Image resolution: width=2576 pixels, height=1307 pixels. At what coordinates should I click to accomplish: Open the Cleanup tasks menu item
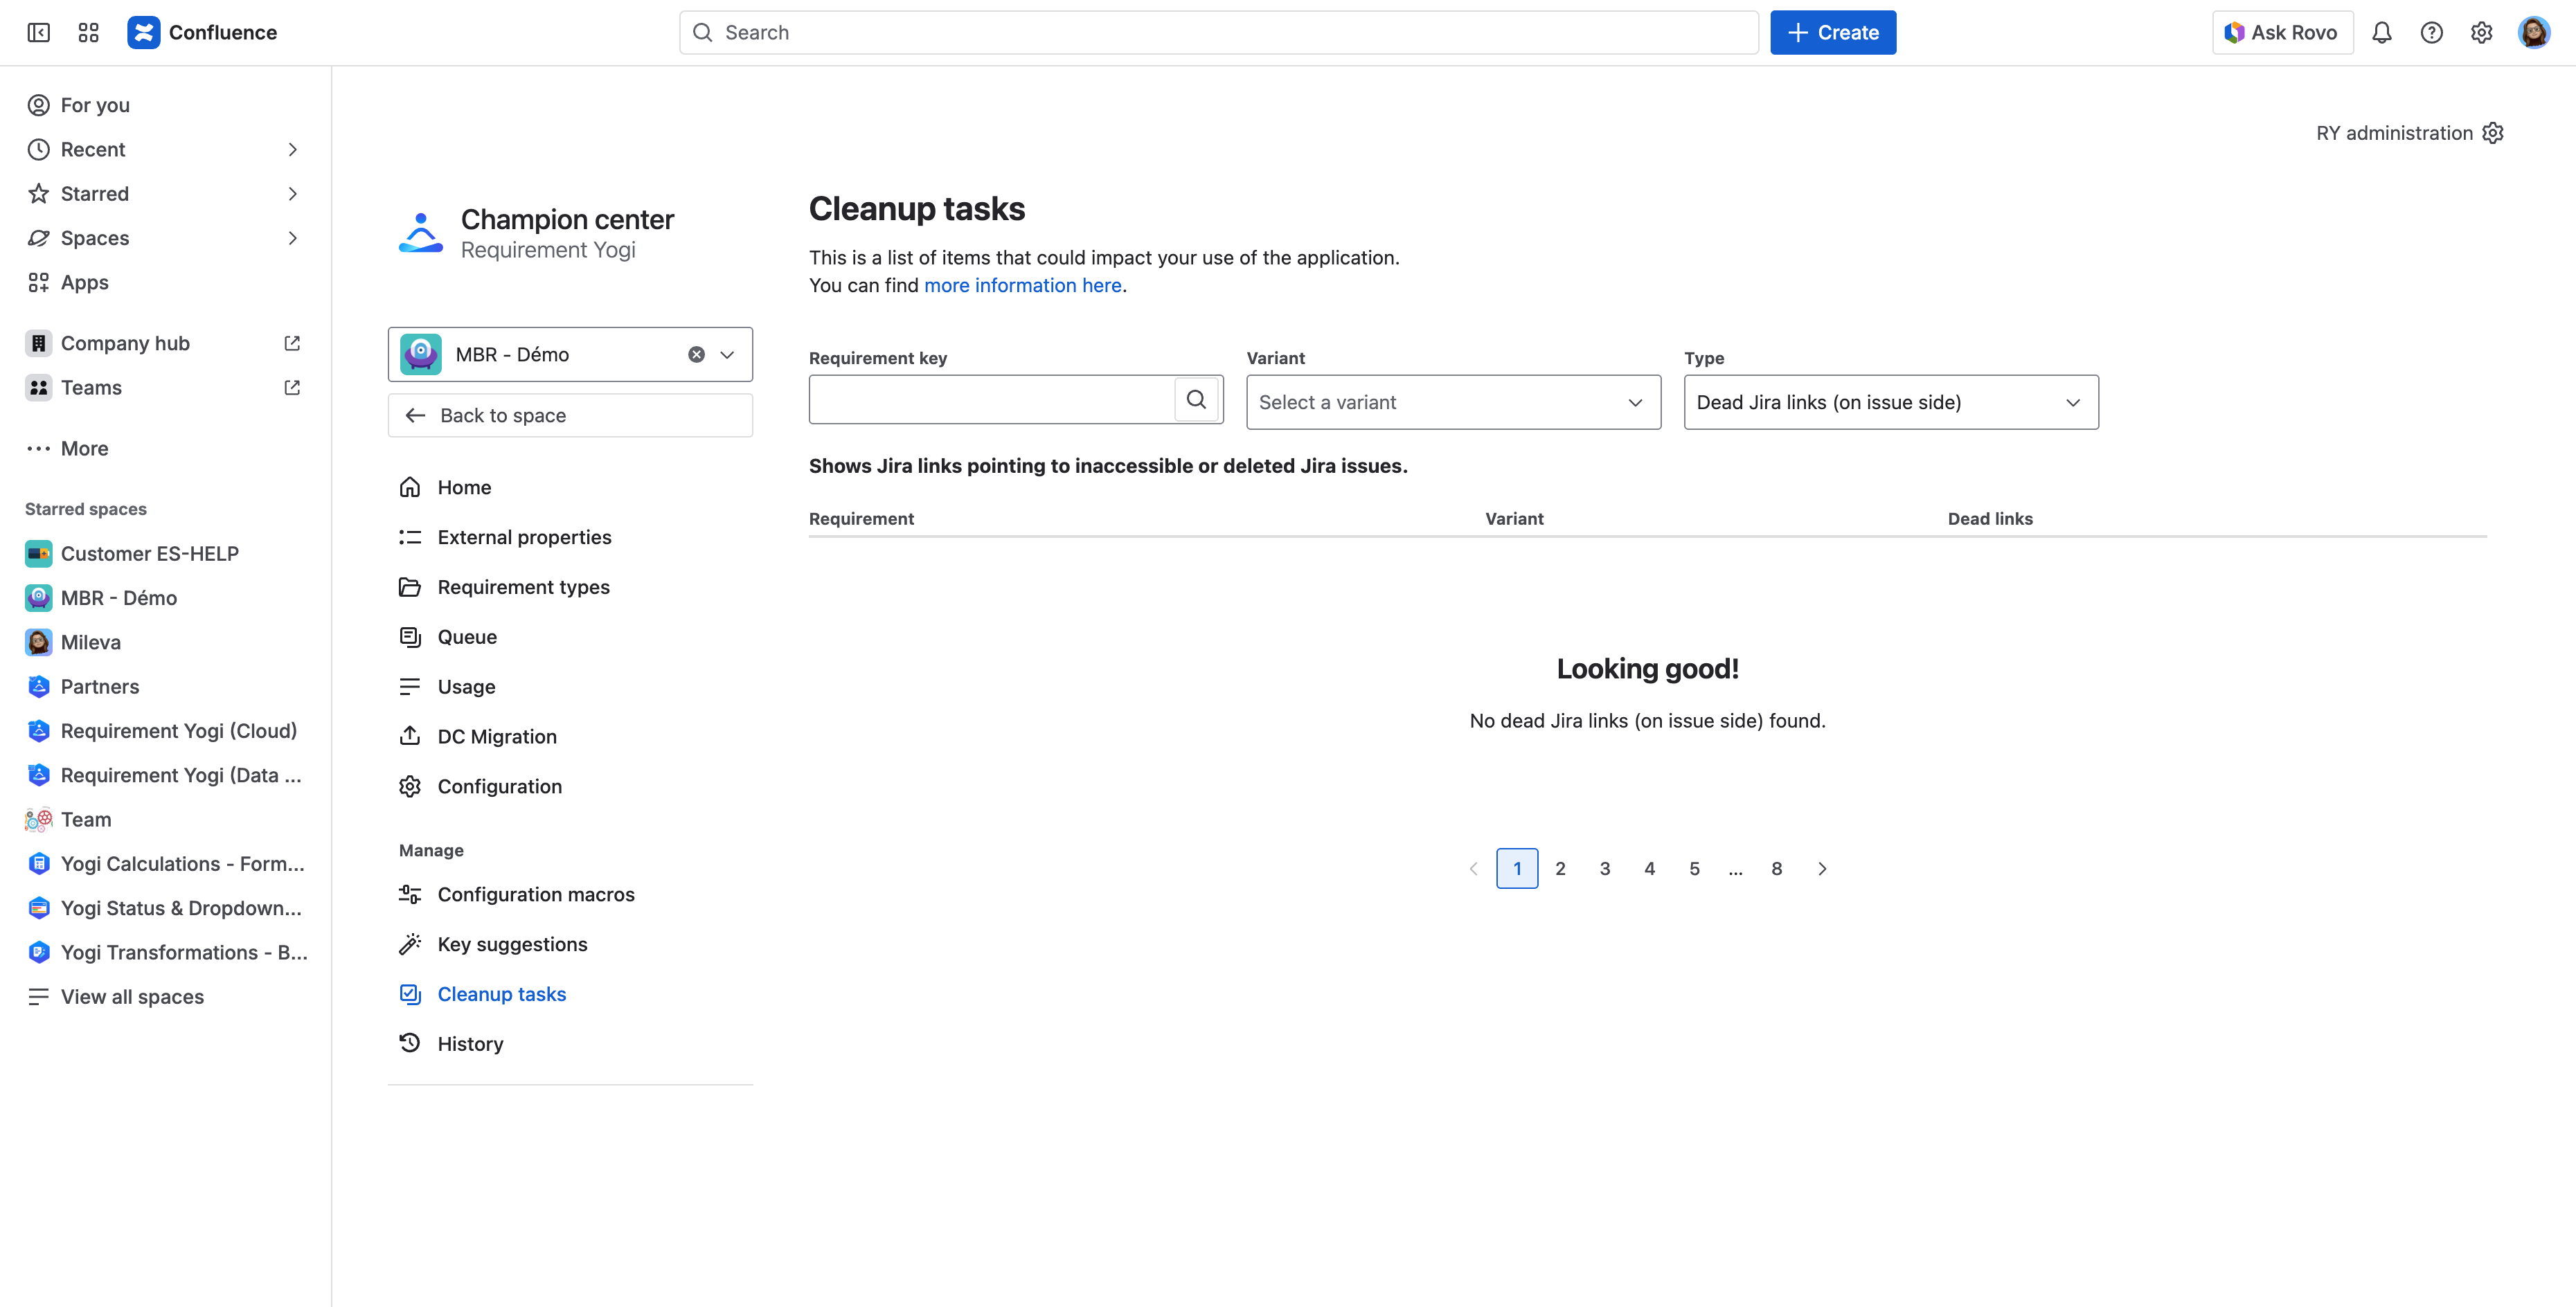coord(502,993)
